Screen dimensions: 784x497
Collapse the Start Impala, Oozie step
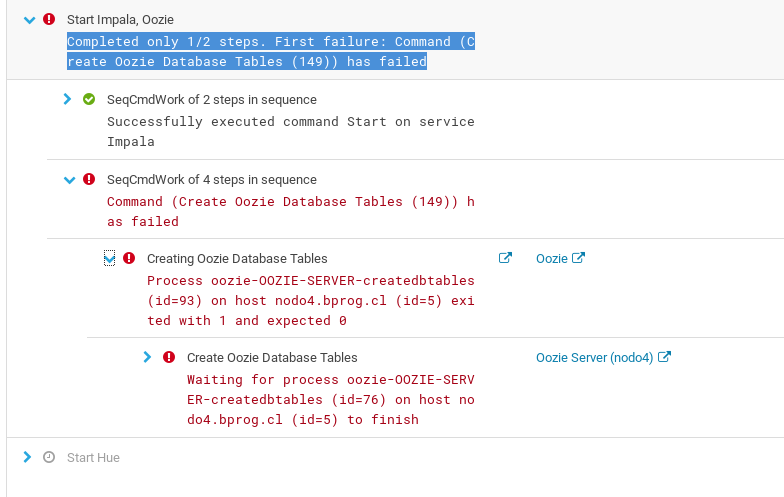tap(28, 19)
